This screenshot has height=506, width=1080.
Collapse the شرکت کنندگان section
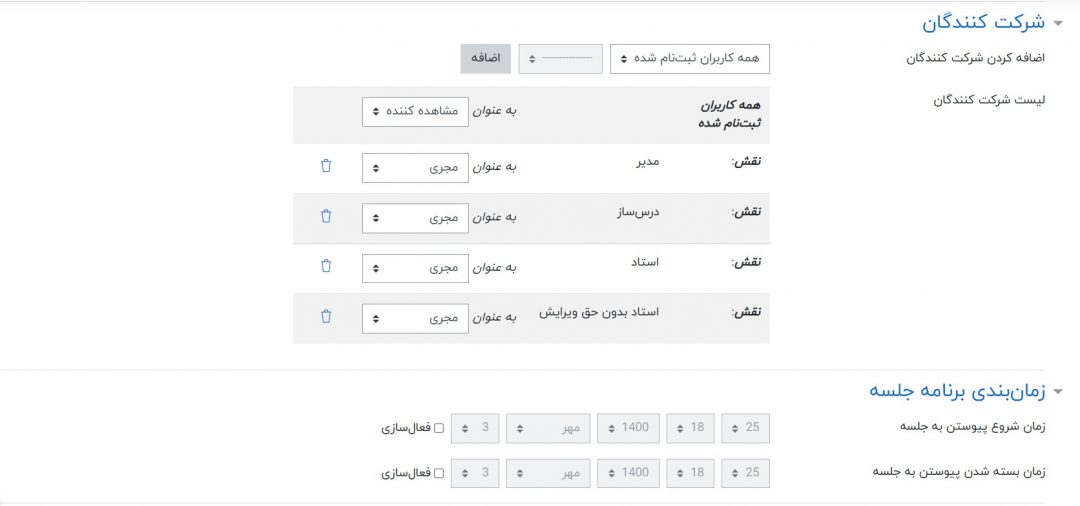tap(1057, 23)
